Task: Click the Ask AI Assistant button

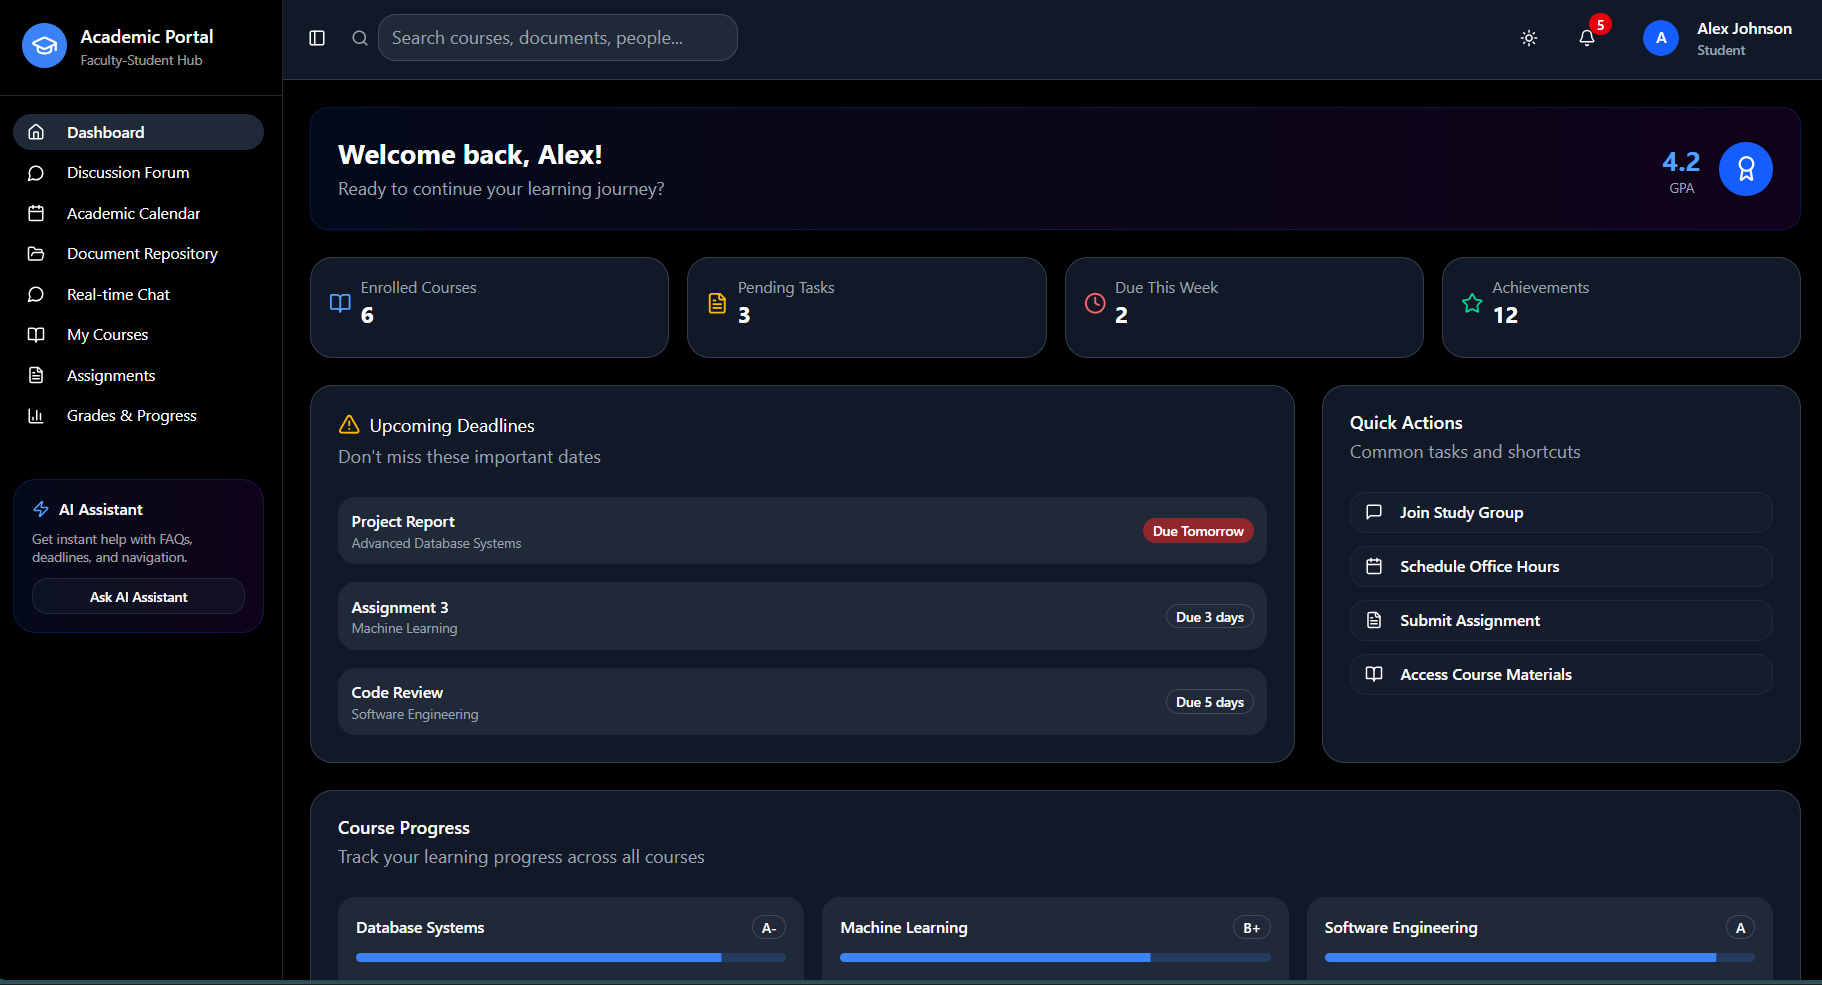Action: pyautogui.click(x=138, y=597)
